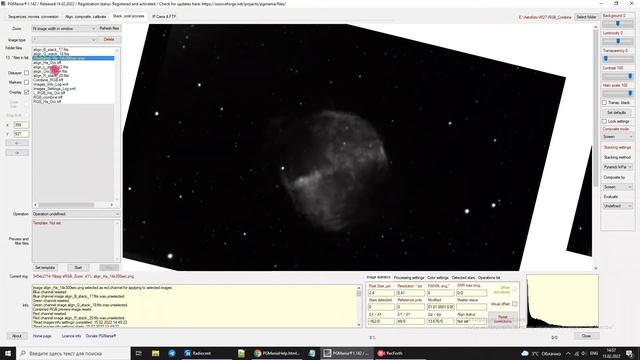
Task: Open the Operation dropdown
Action: coord(76,214)
